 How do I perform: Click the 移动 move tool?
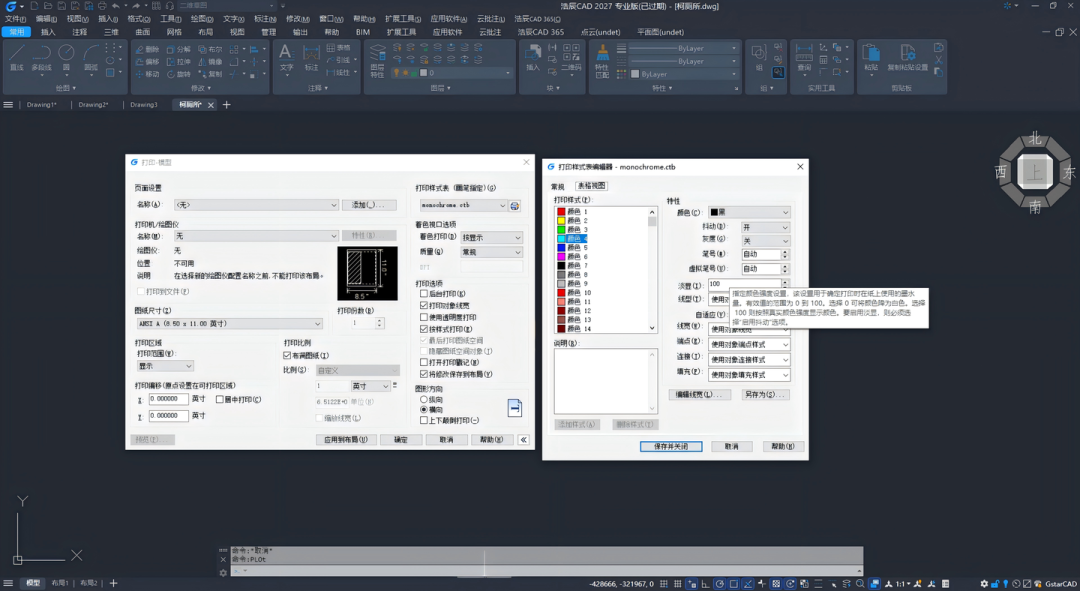[x=147, y=74]
